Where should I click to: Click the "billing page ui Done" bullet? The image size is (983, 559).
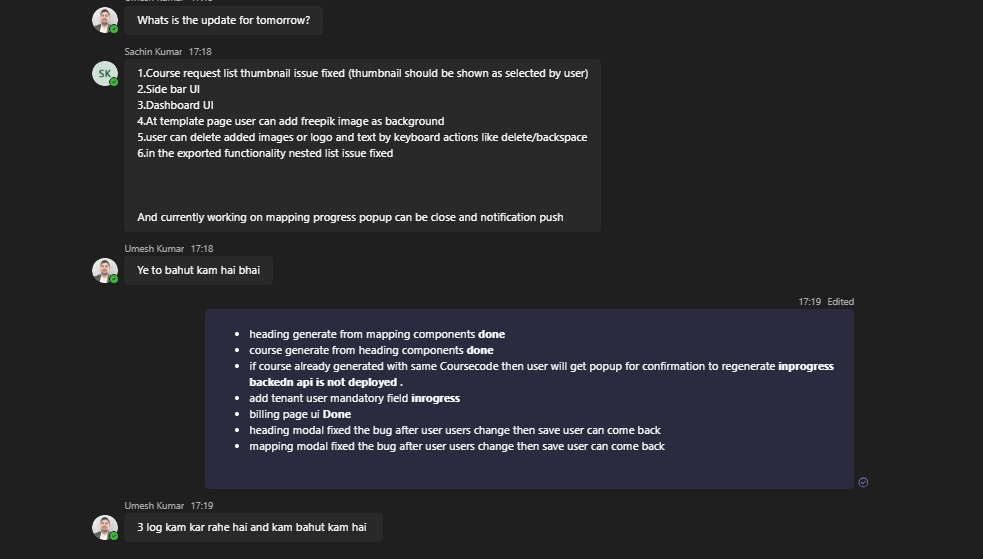[300, 414]
